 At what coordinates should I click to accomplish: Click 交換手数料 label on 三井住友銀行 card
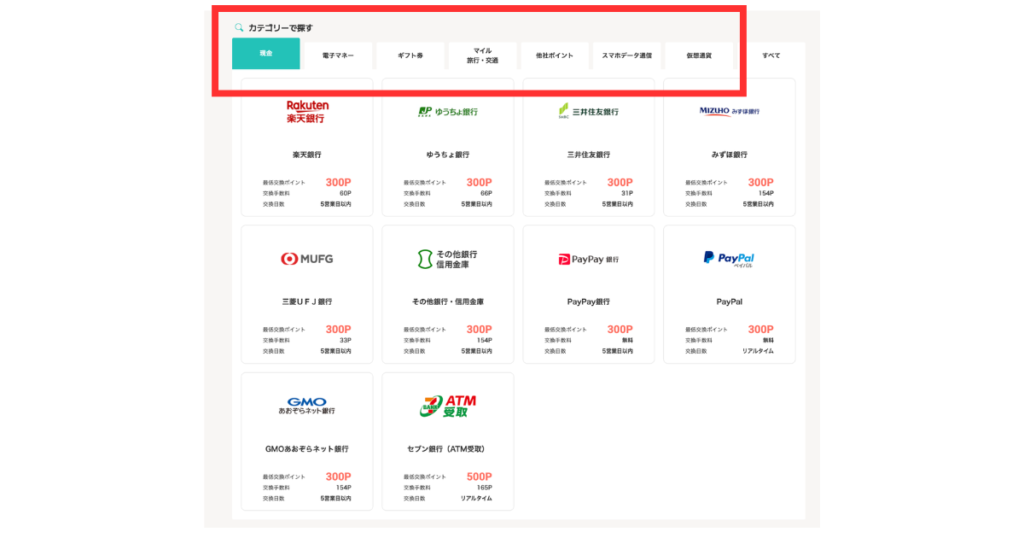point(558,193)
